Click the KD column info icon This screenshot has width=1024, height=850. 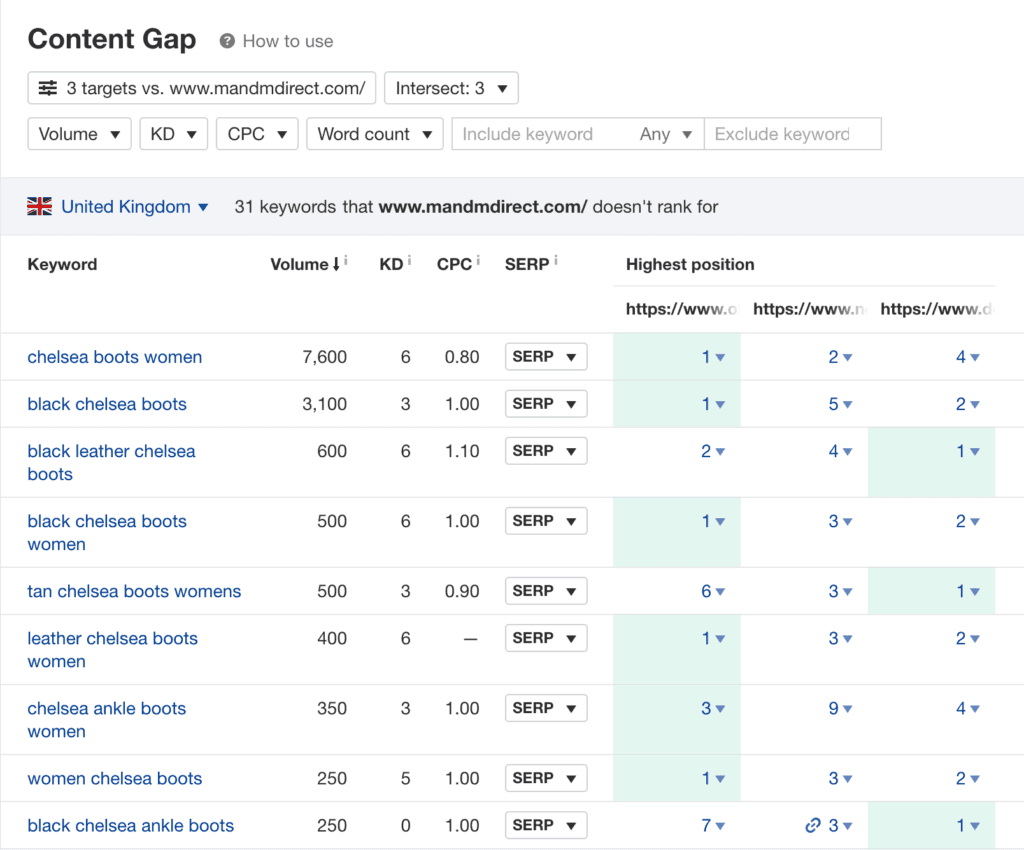pos(409,260)
